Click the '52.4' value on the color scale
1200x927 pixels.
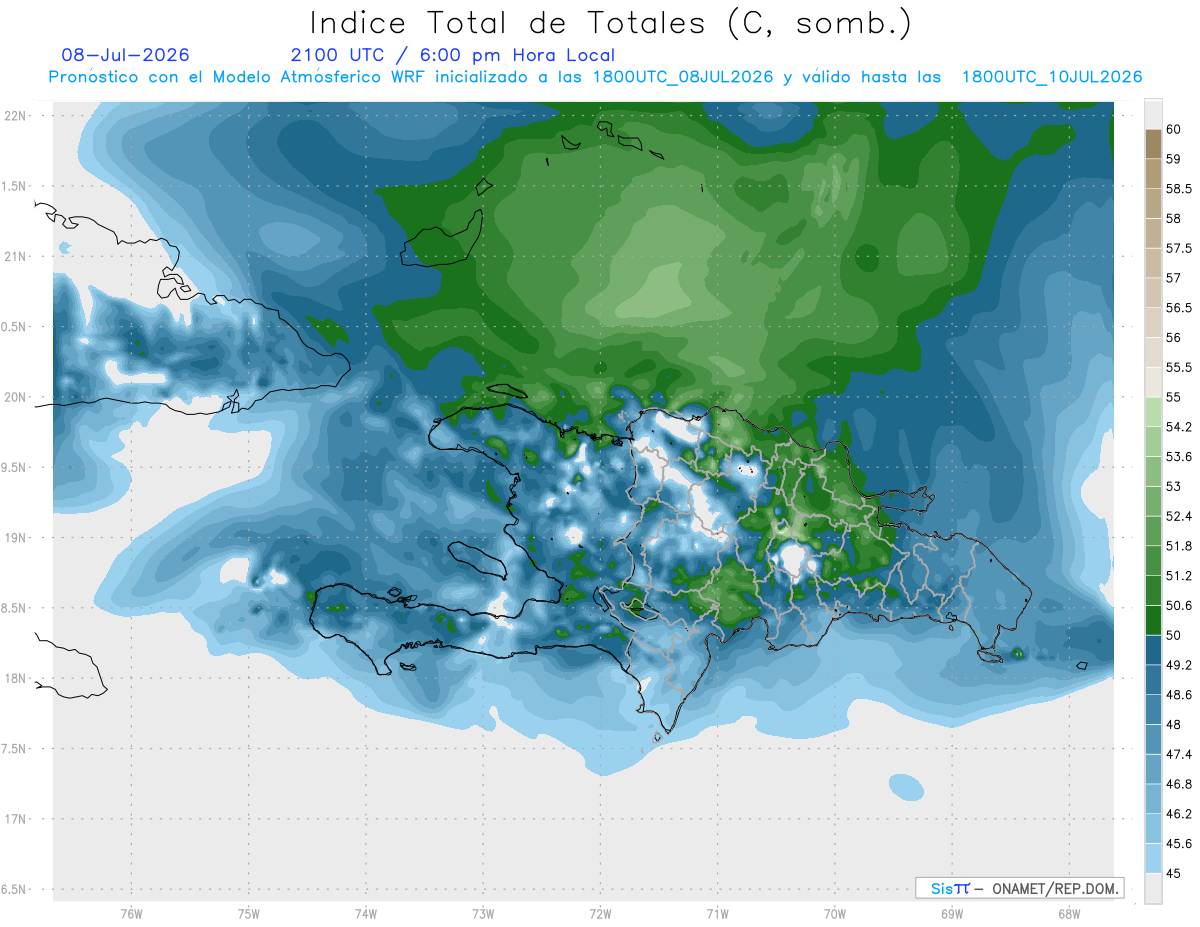(1179, 517)
